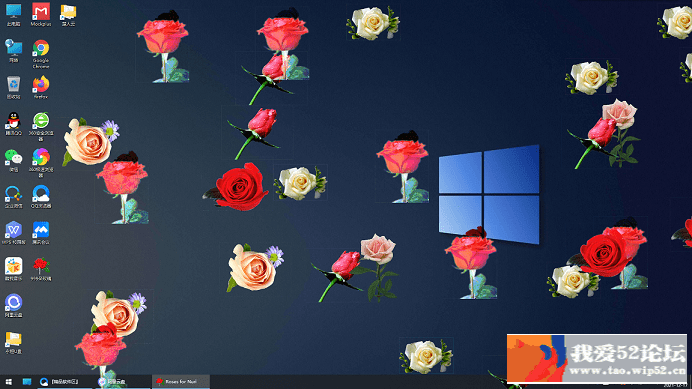692x389 pixels.
Task: Open the Windows Start menu
Action: (x=8, y=381)
